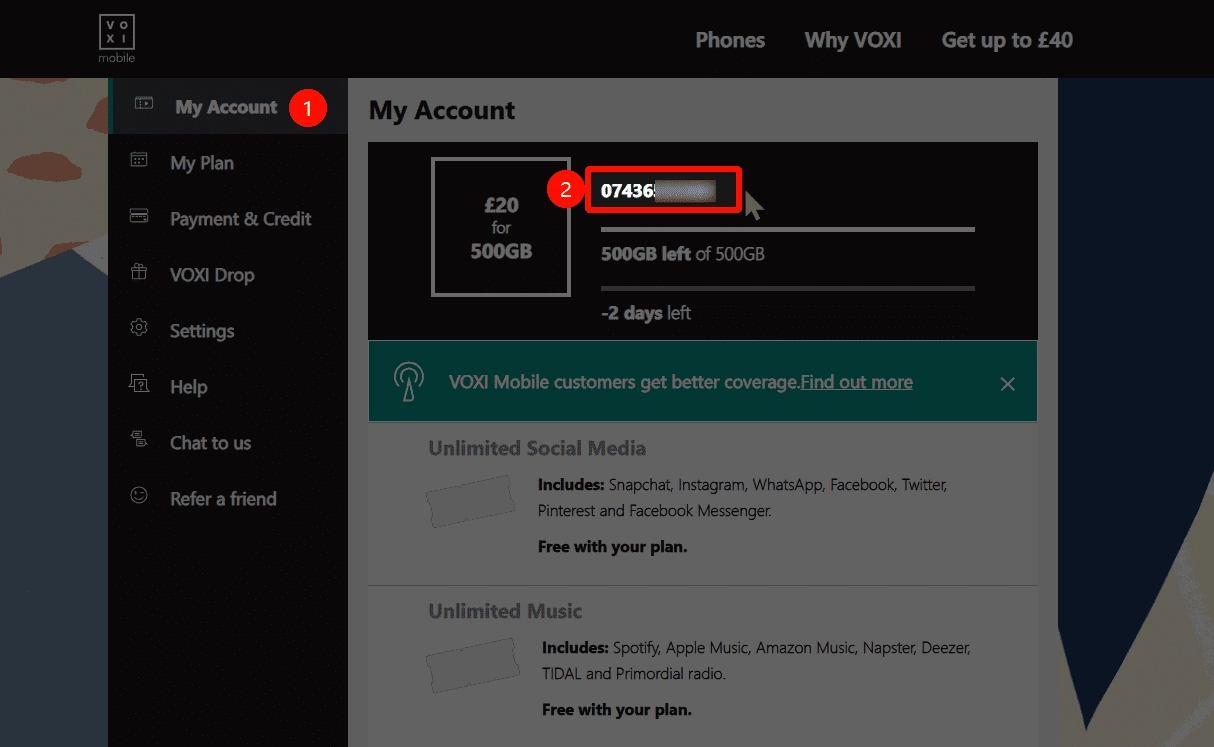The width and height of the screenshot is (1214, 747).
Task: Open the Phones menu in header
Action: (730, 40)
